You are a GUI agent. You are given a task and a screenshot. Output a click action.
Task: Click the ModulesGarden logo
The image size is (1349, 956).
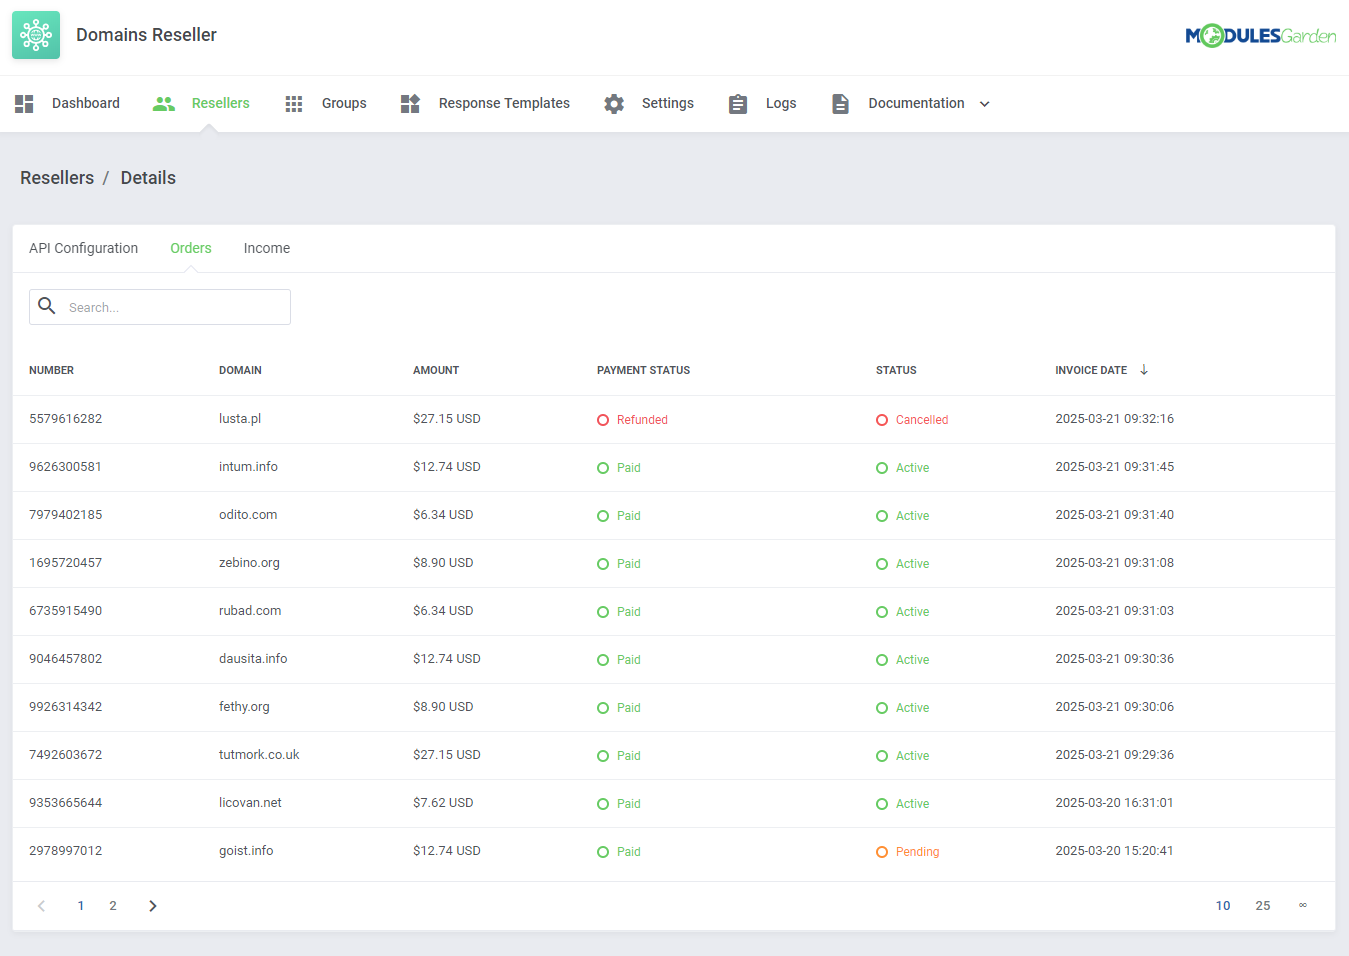1259,33
